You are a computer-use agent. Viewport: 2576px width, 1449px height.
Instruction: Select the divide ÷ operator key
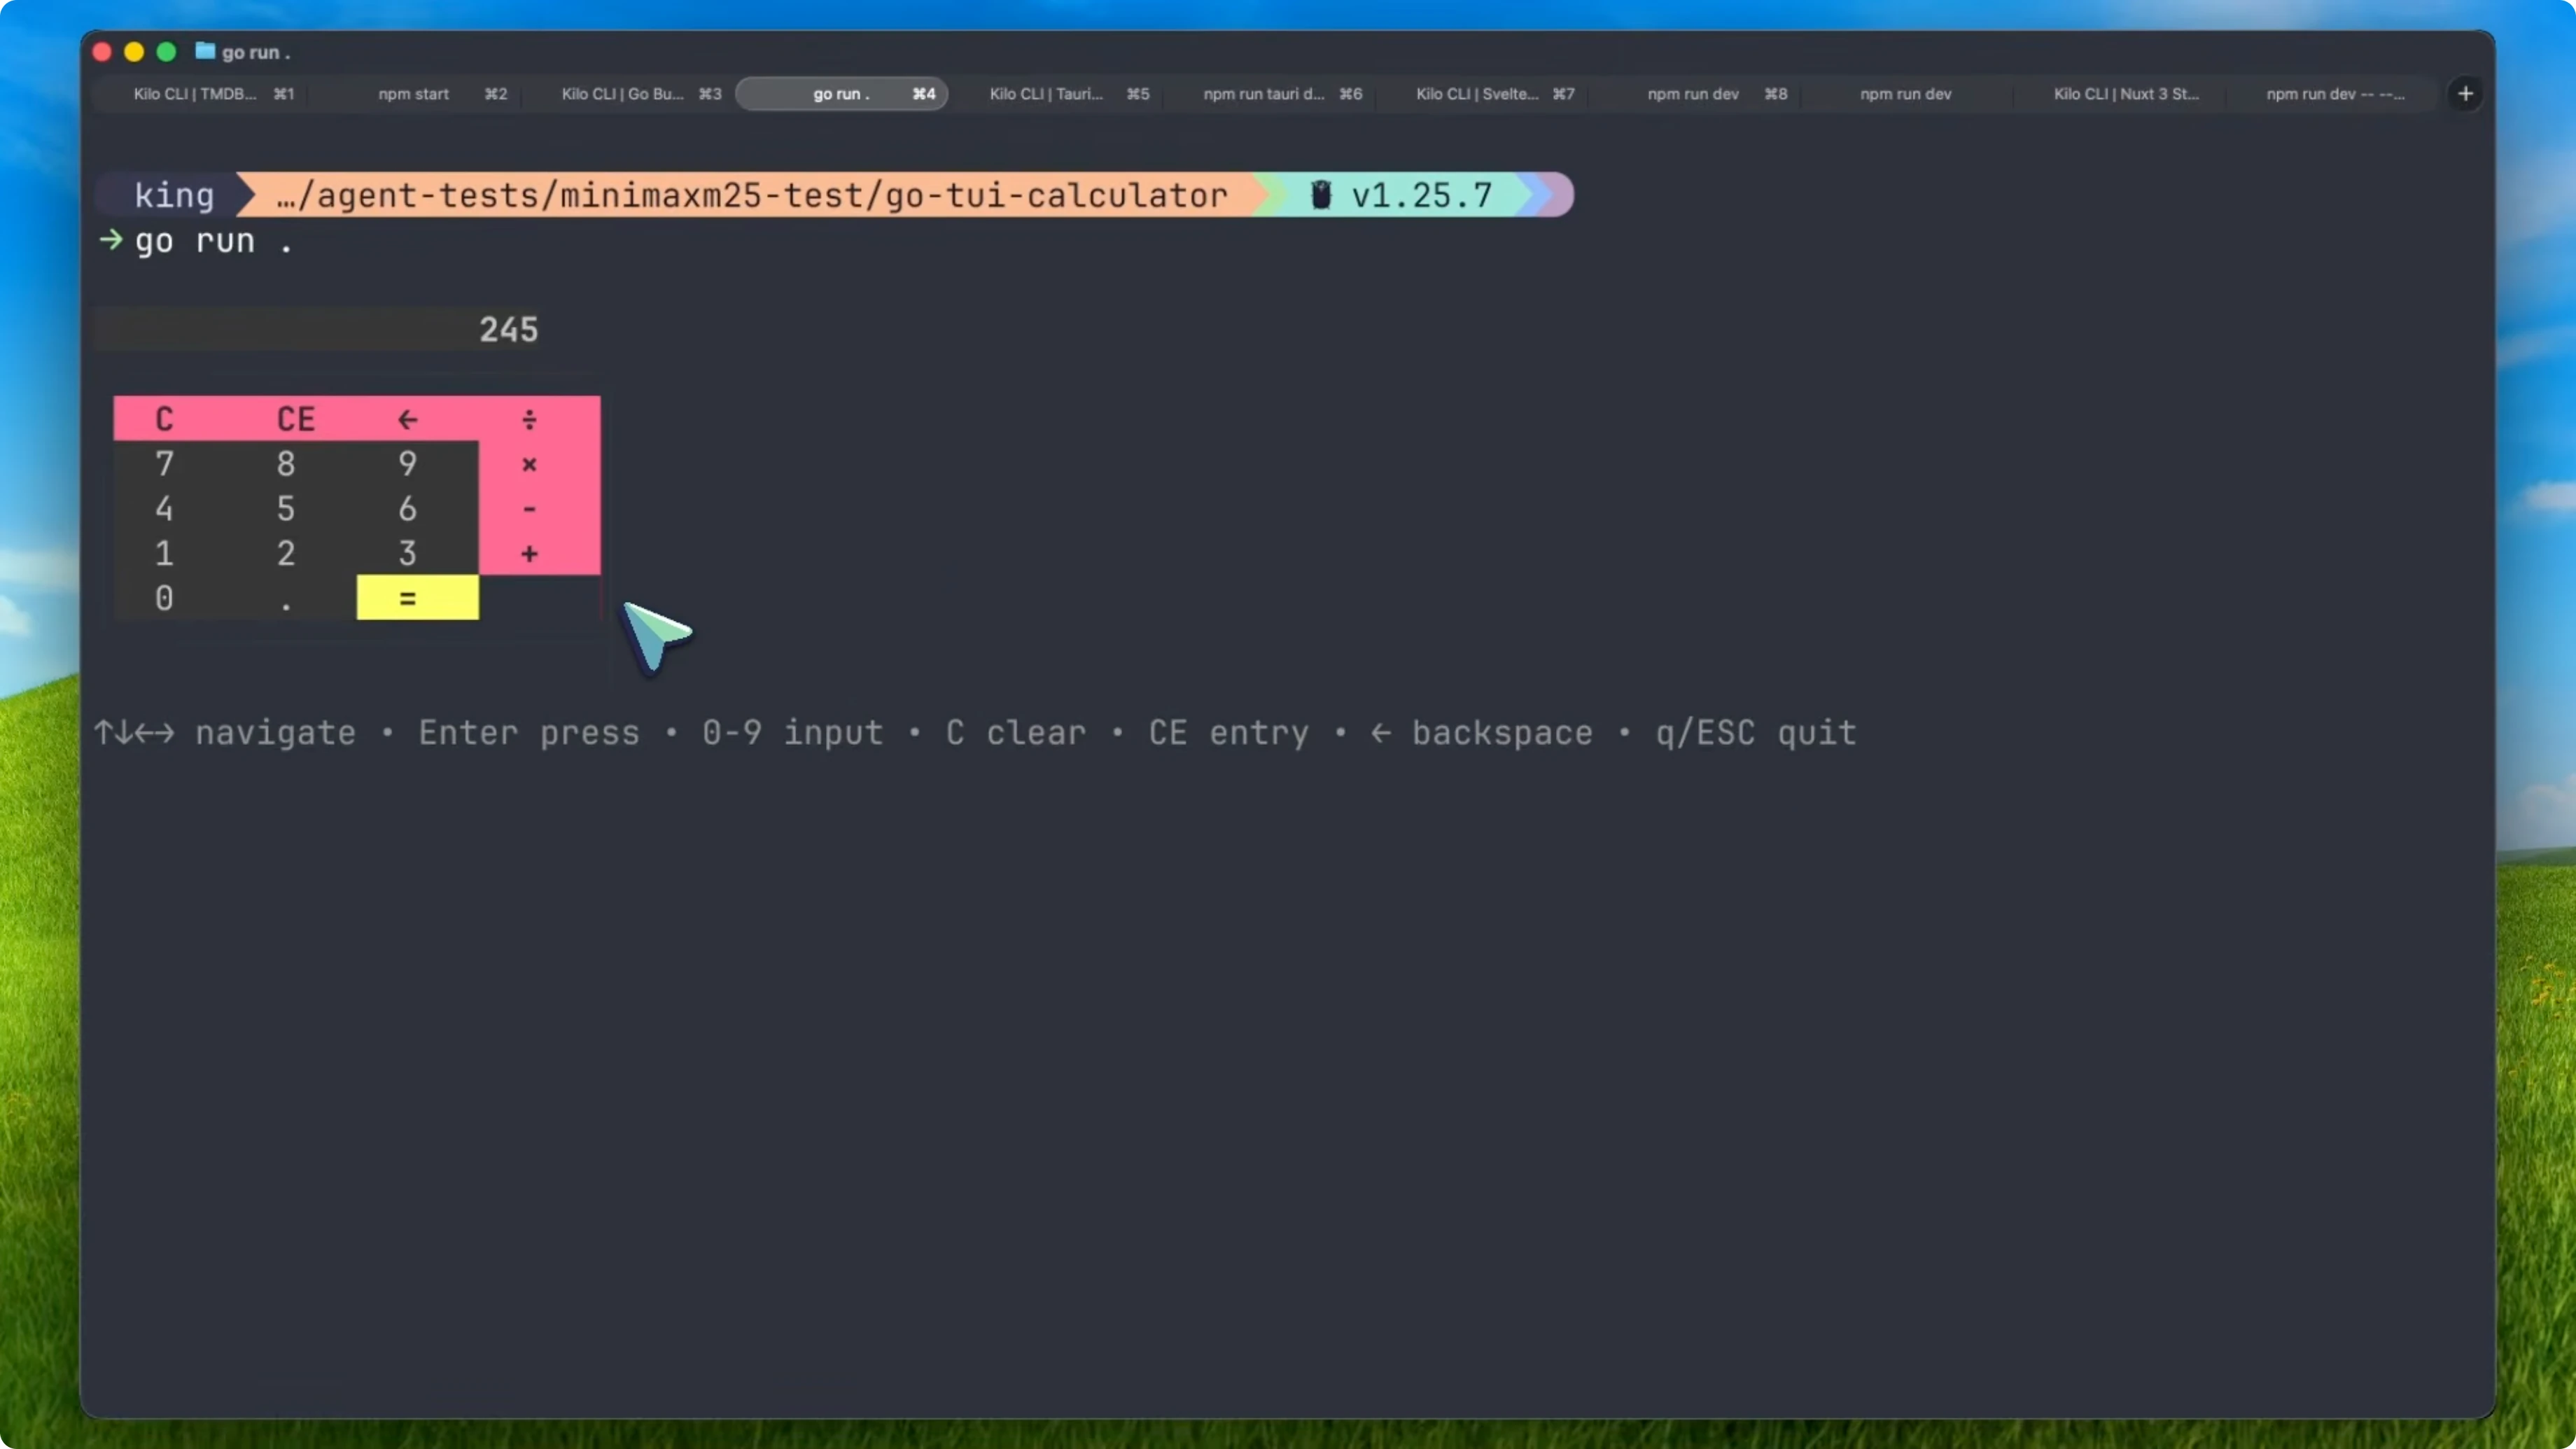click(x=529, y=419)
